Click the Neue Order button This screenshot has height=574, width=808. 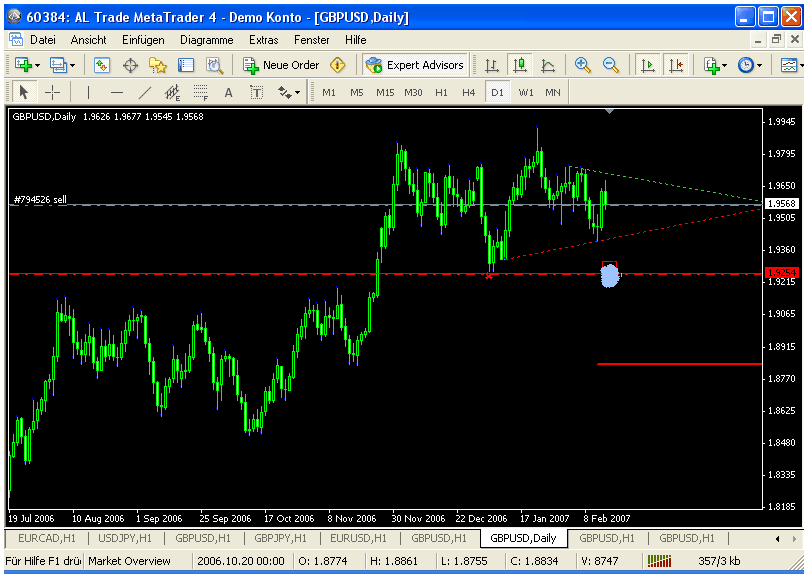pos(281,65)
